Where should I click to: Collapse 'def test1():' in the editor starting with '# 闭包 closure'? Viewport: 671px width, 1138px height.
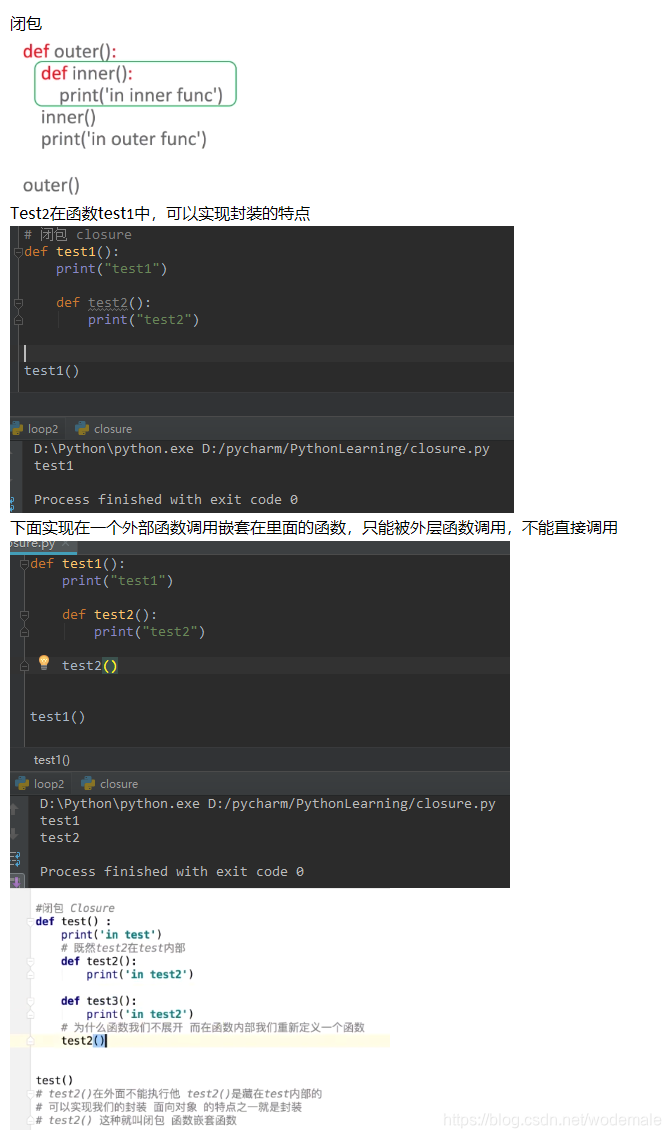pyautogui.click(x=18, y=252)
